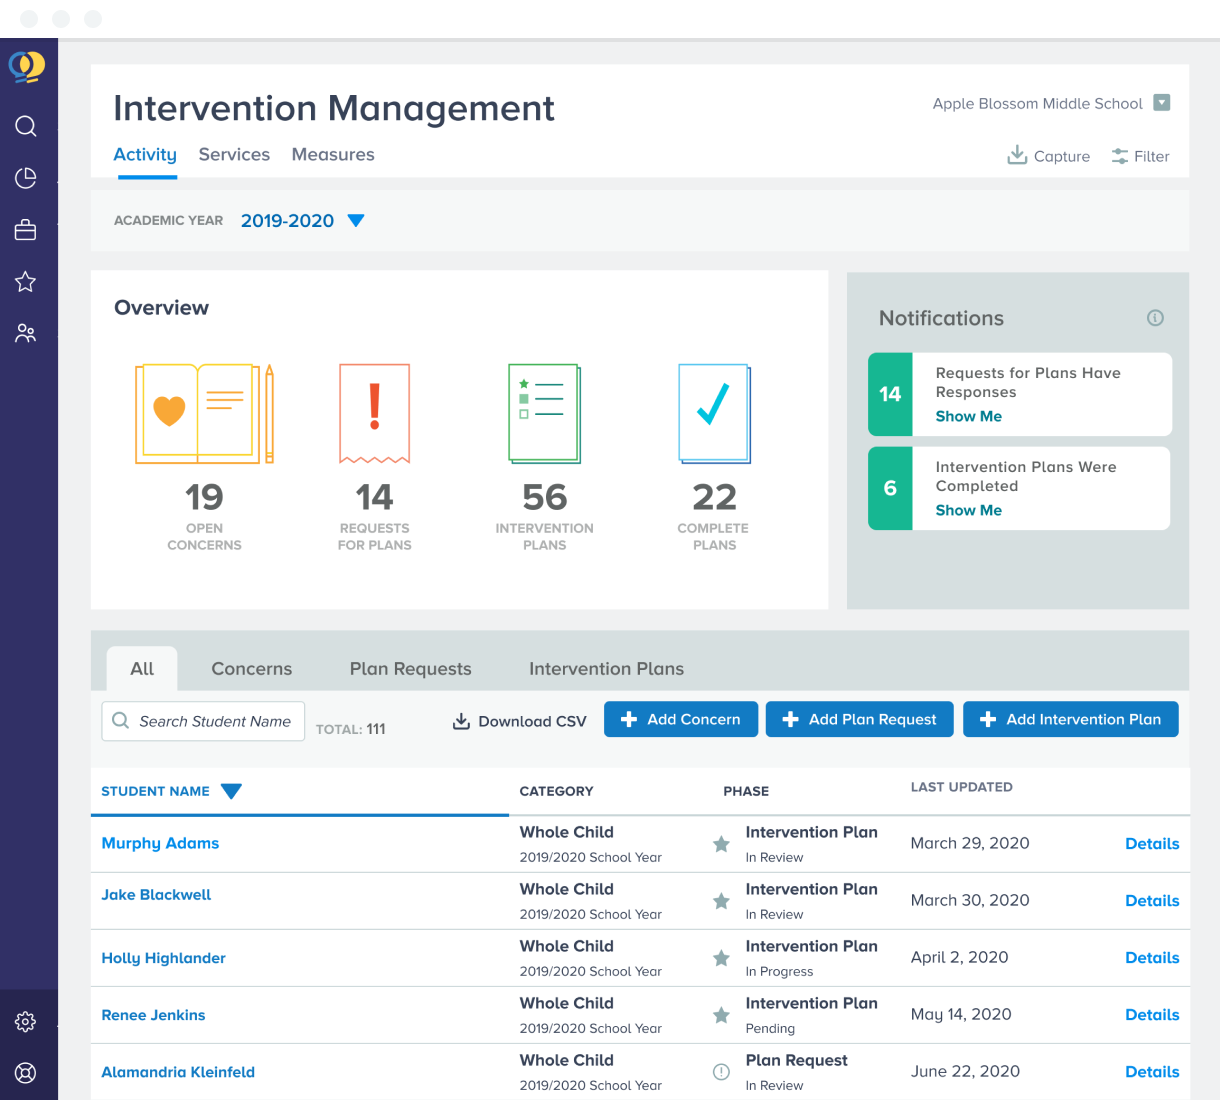Open Renee Jenkins student profile
Image resolution: width=1220 pixels, height=1100 pixels.
pos(153,1015)
